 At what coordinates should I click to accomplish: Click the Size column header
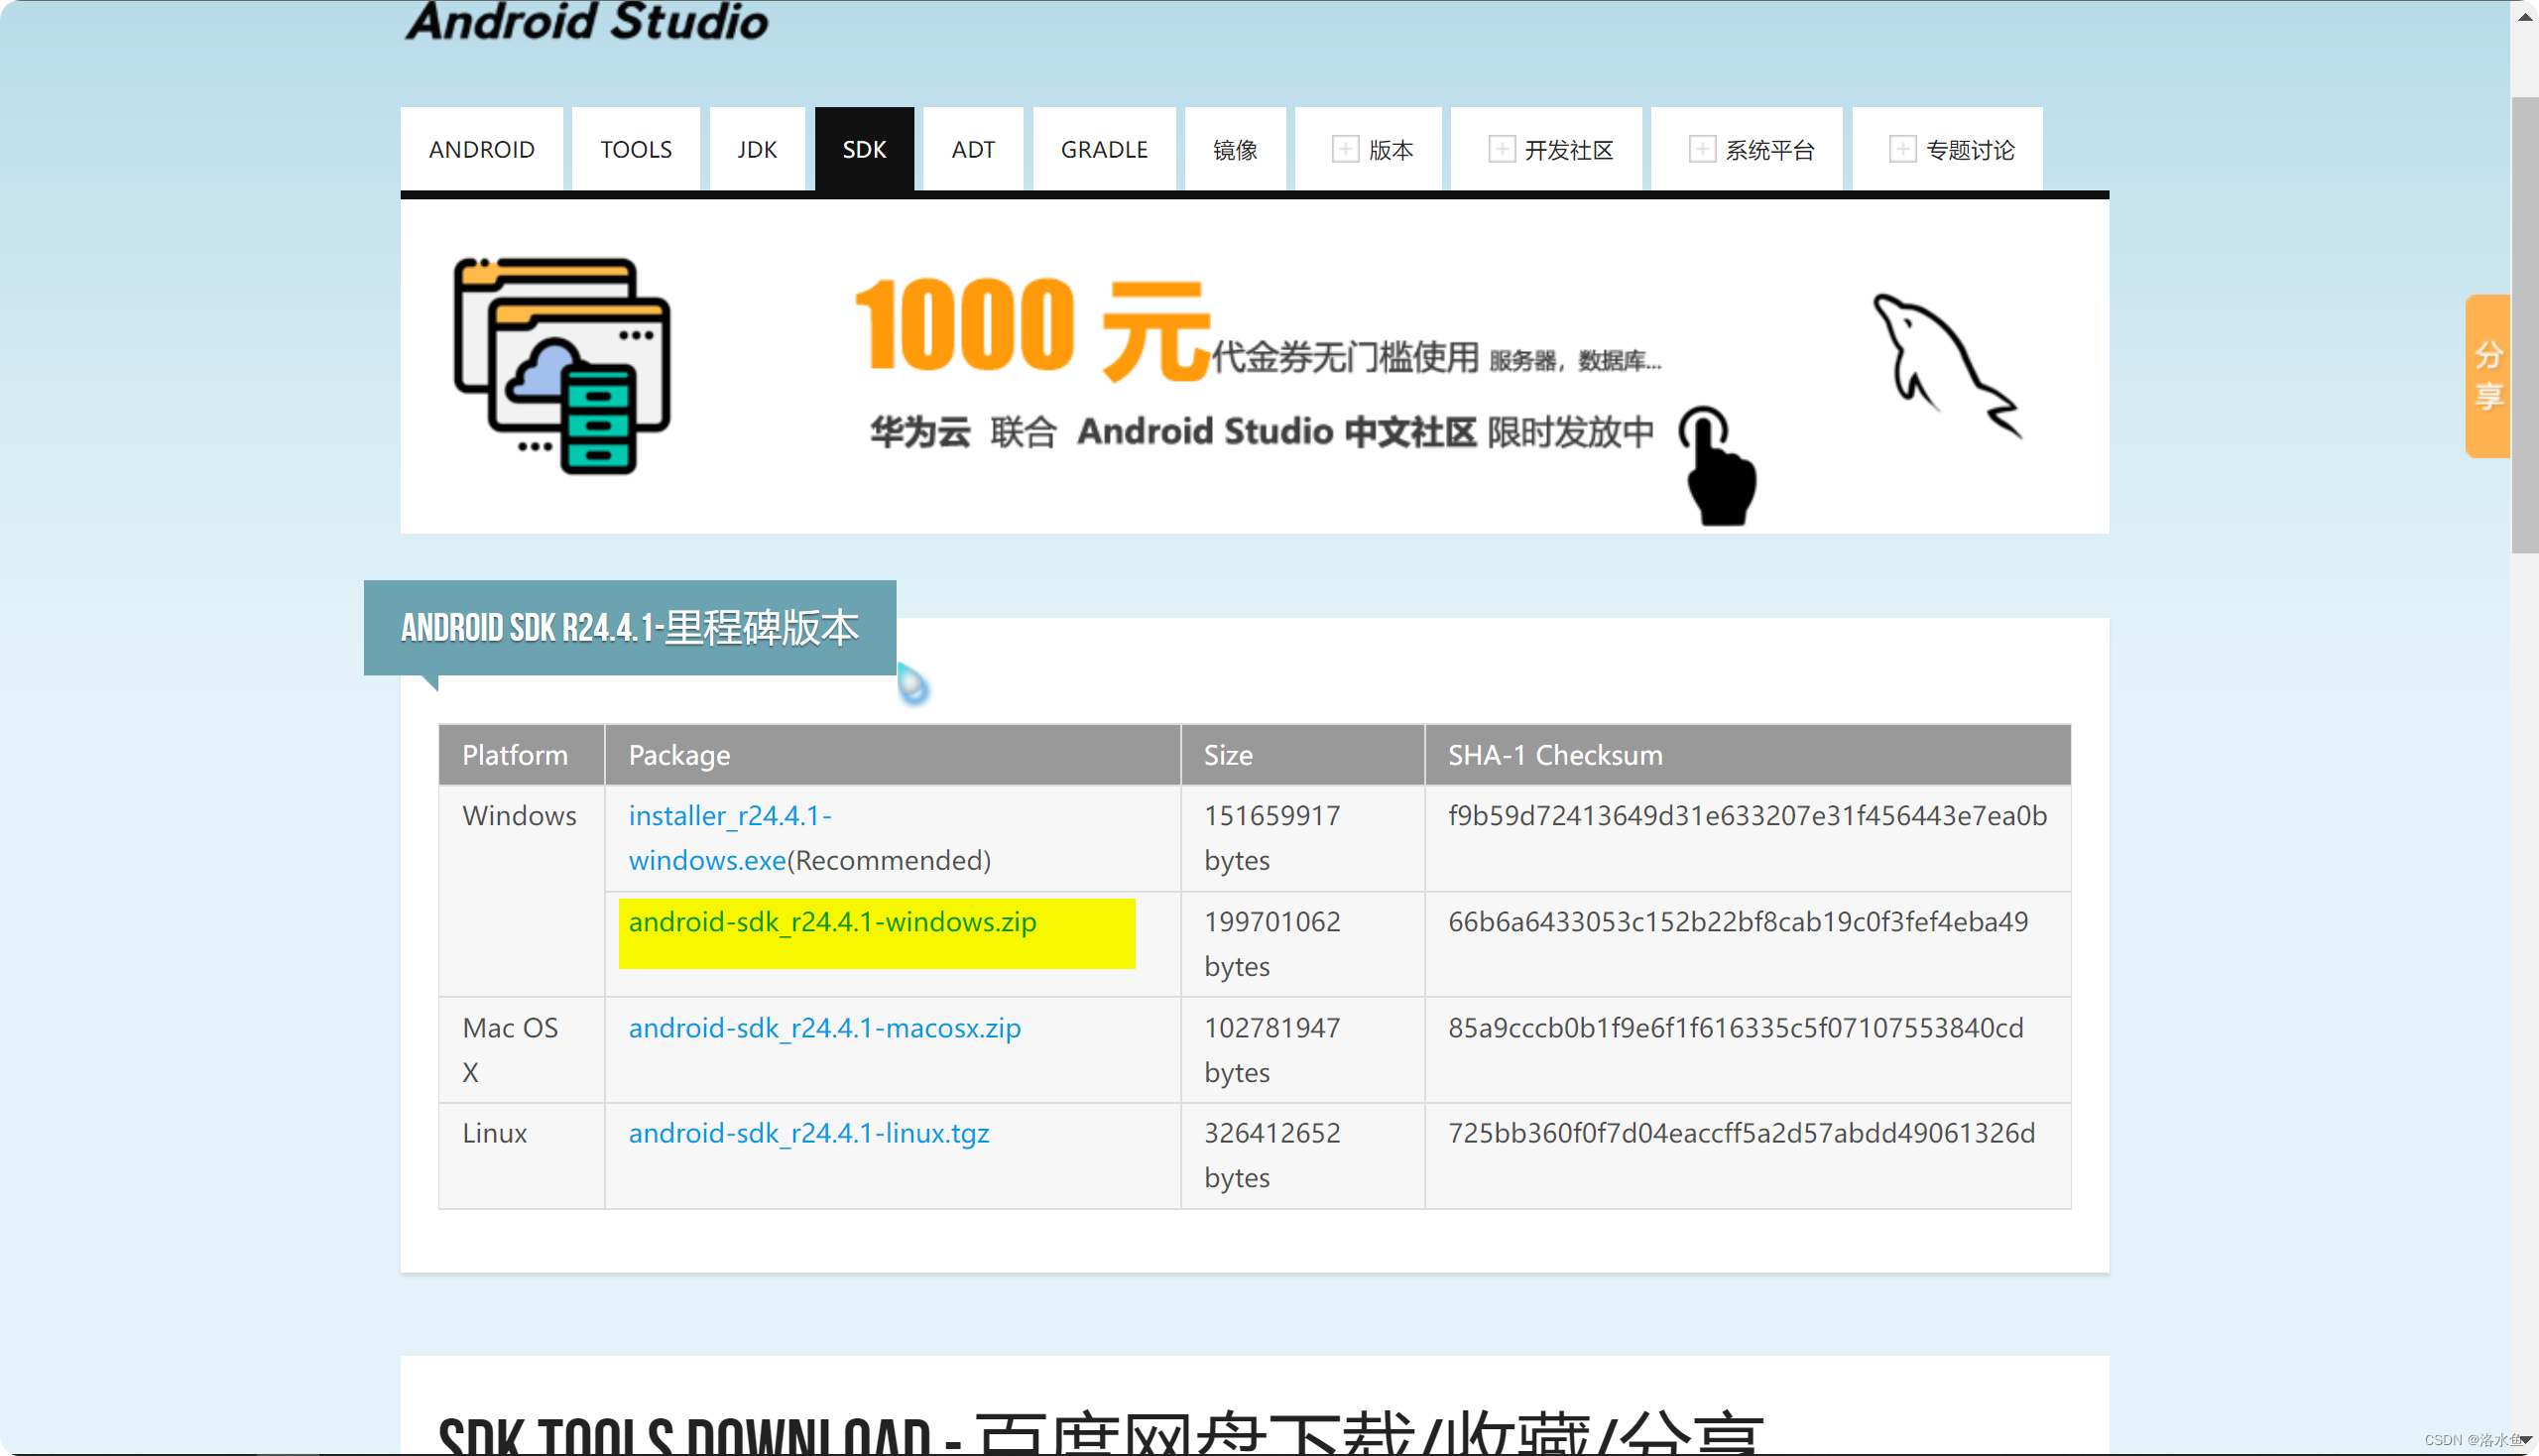[x=1302, y=755]
